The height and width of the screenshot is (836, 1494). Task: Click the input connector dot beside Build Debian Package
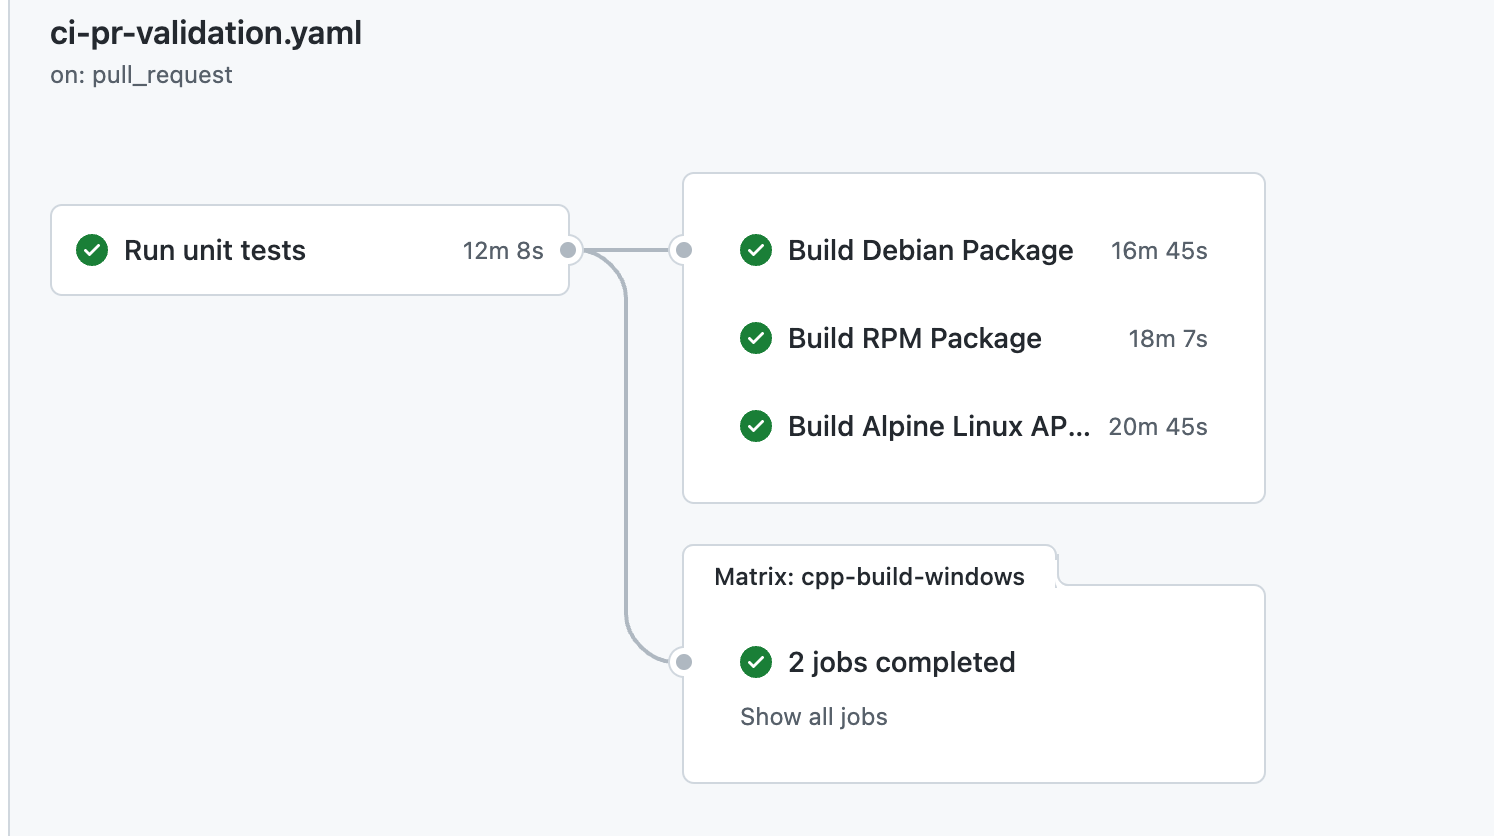(x=684, y=250)
